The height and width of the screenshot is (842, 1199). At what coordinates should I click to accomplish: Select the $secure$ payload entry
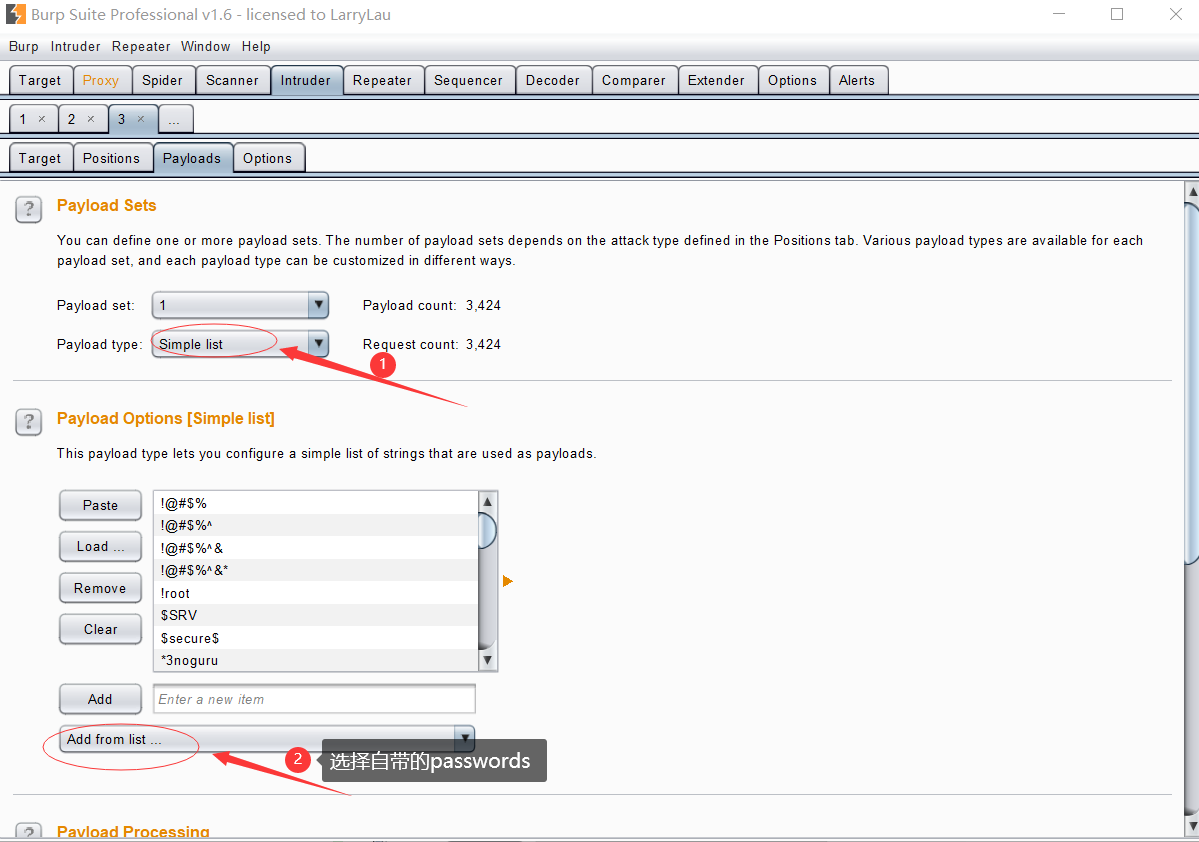(x=316, y=639)
